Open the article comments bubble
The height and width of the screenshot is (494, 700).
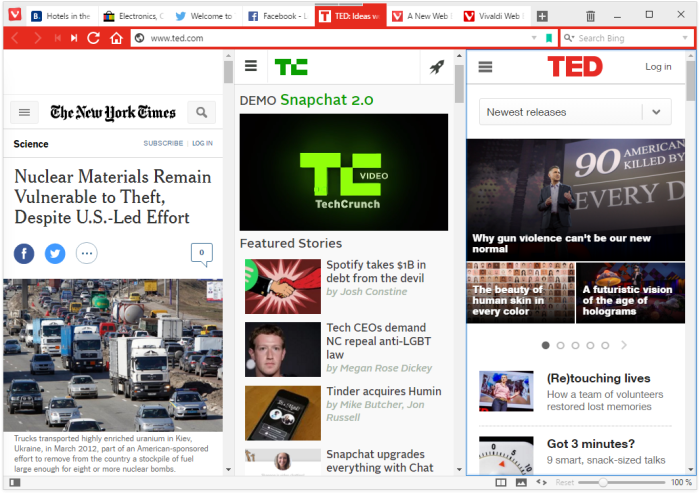click(x=202, y=255)
